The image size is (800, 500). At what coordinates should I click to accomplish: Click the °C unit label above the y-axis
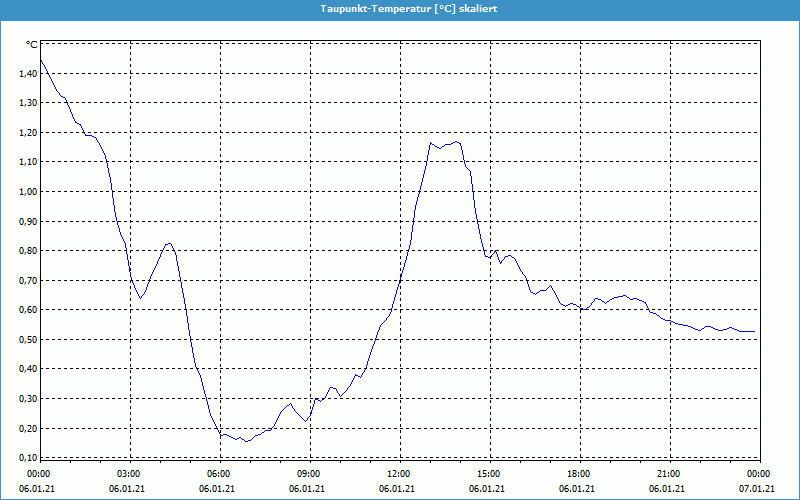tap(31, 45)
